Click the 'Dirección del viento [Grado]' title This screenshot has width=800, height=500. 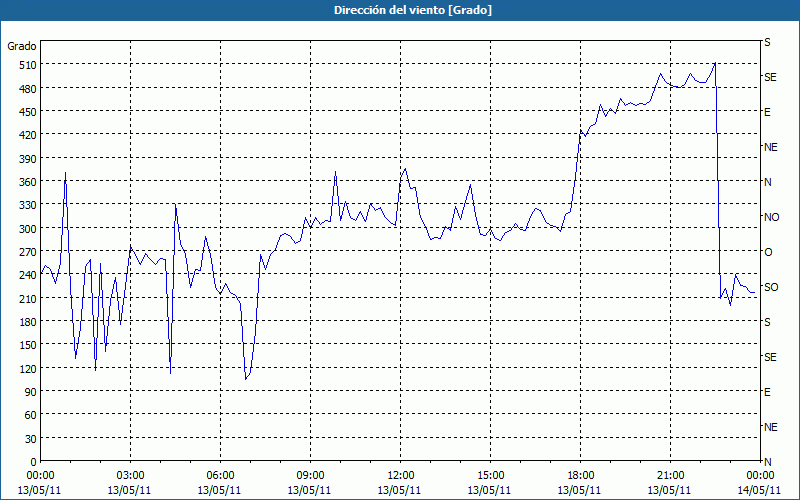point(413,10)
